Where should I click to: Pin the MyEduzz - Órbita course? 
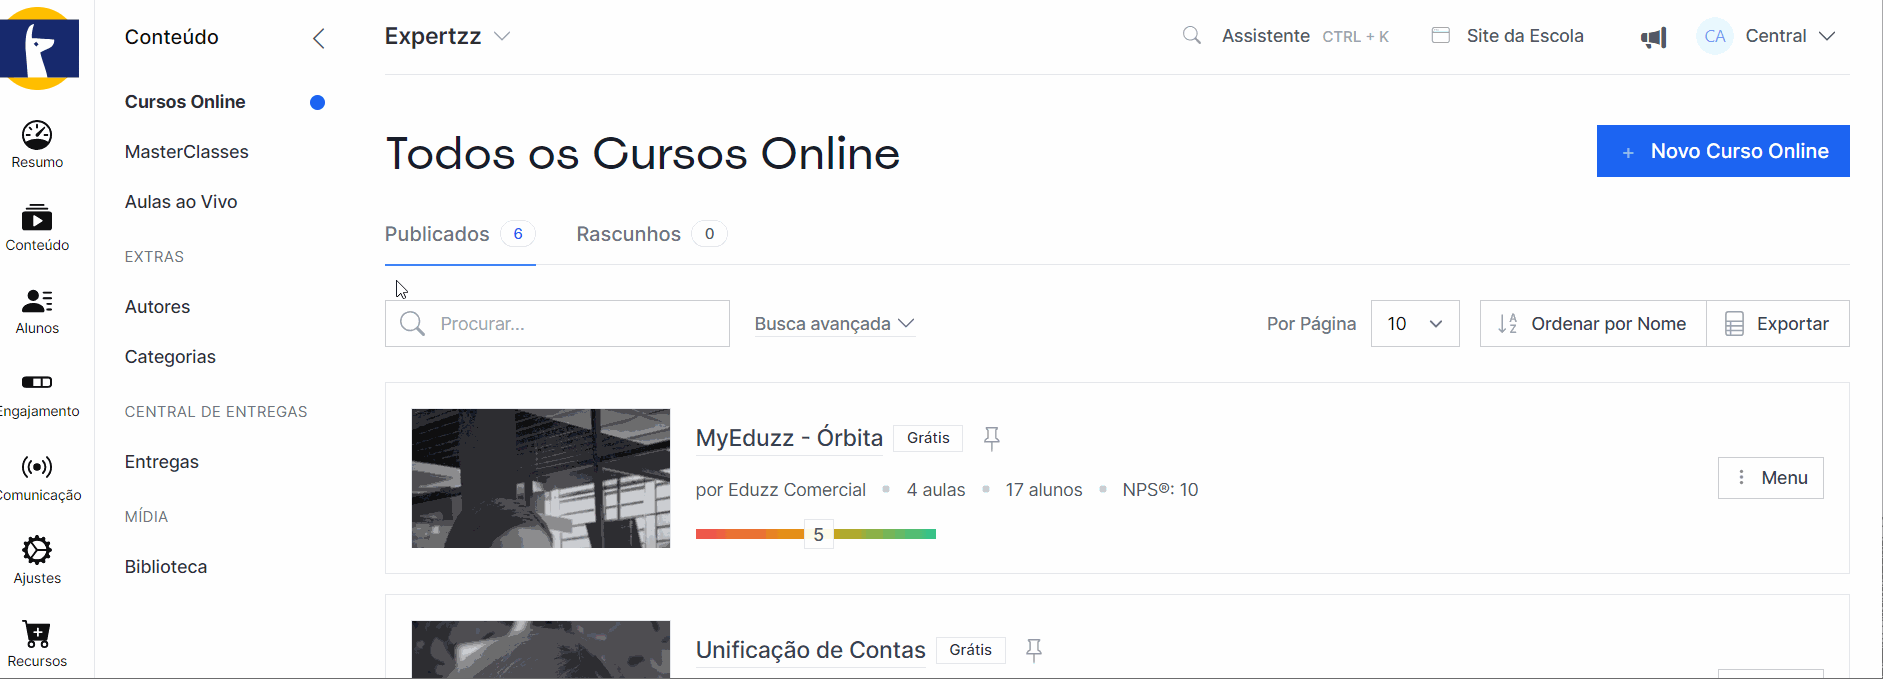point(991,438)
